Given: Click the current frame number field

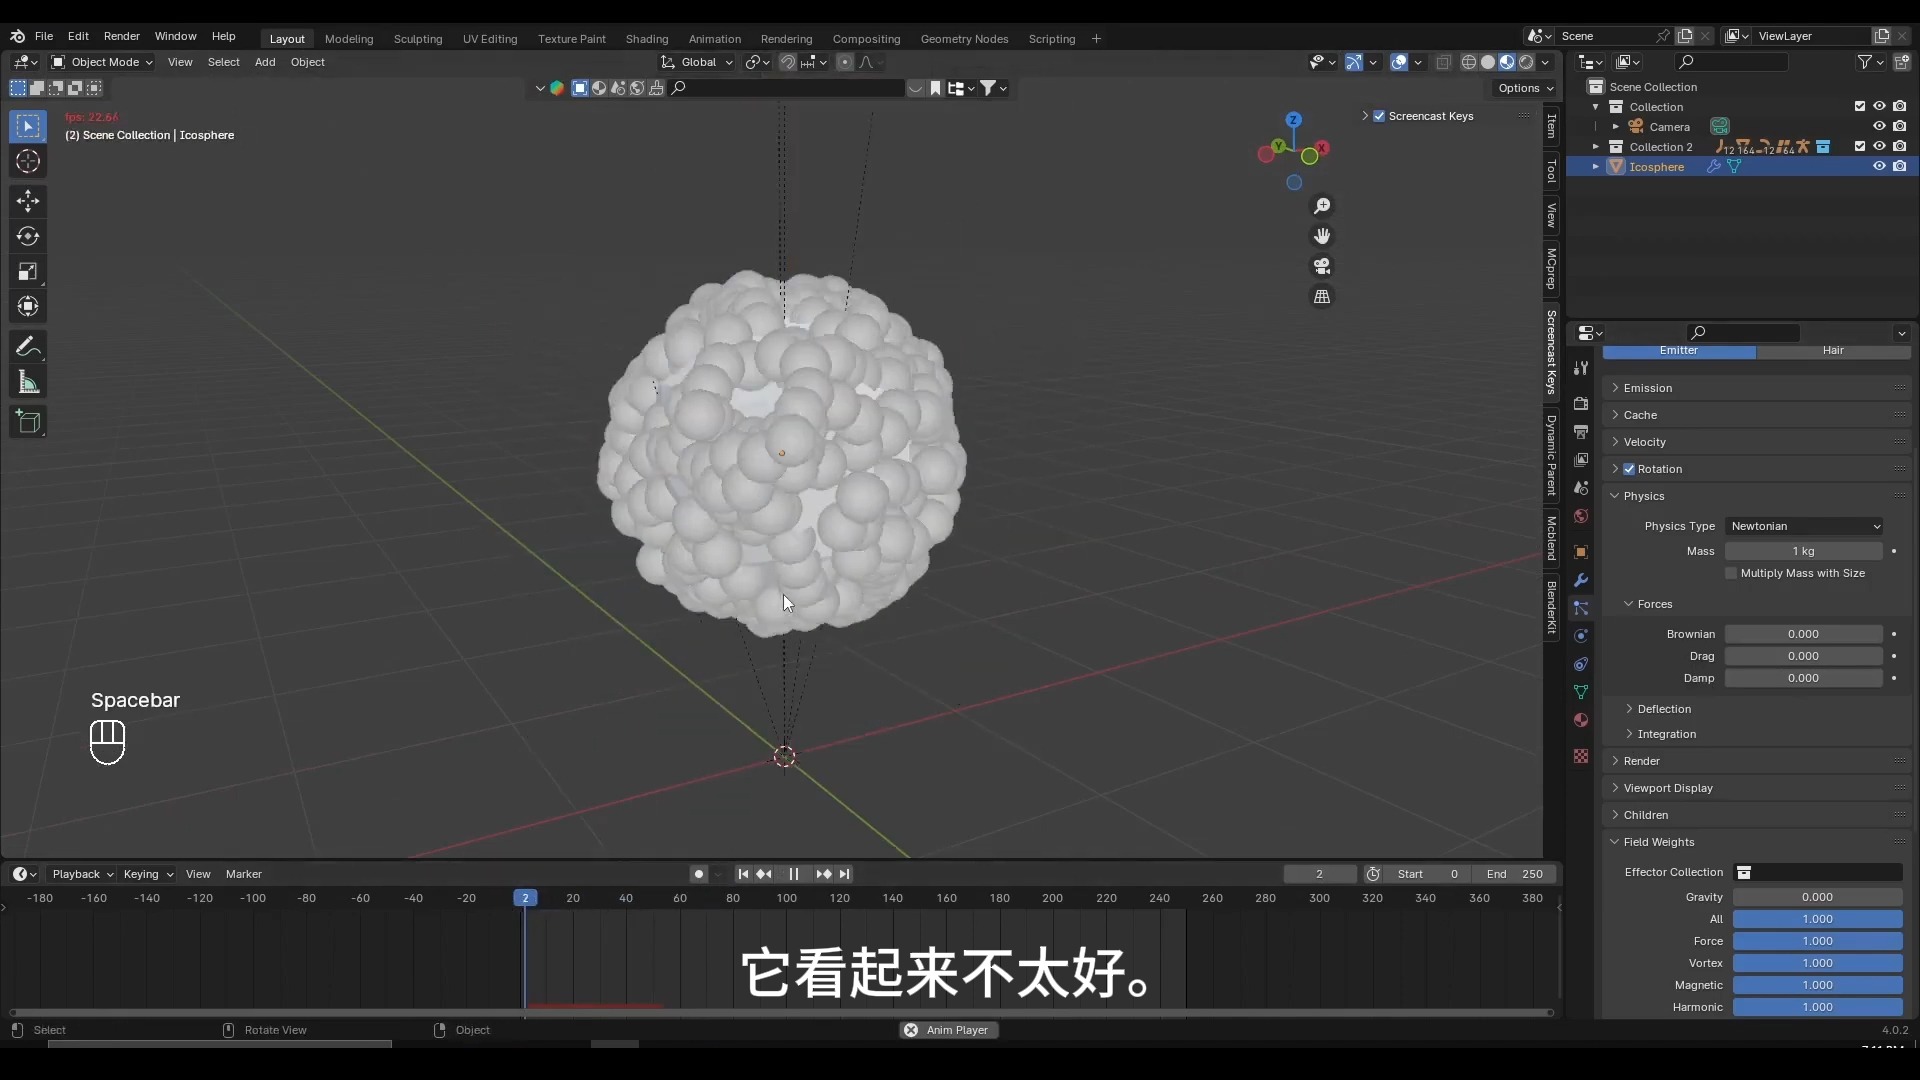Looking at the screenshot, I should (x=1320, y=874).
